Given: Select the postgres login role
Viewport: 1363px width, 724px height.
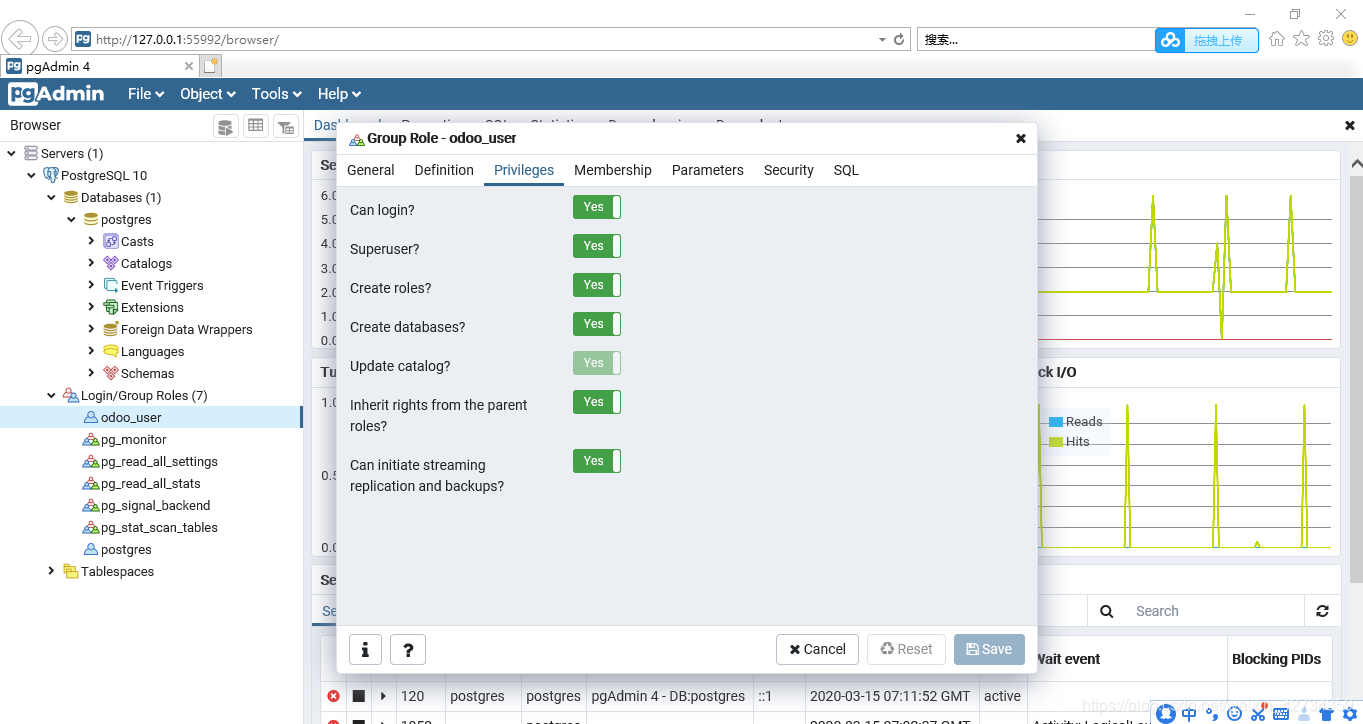Looking at the screenshot, I should coord(126,549).
